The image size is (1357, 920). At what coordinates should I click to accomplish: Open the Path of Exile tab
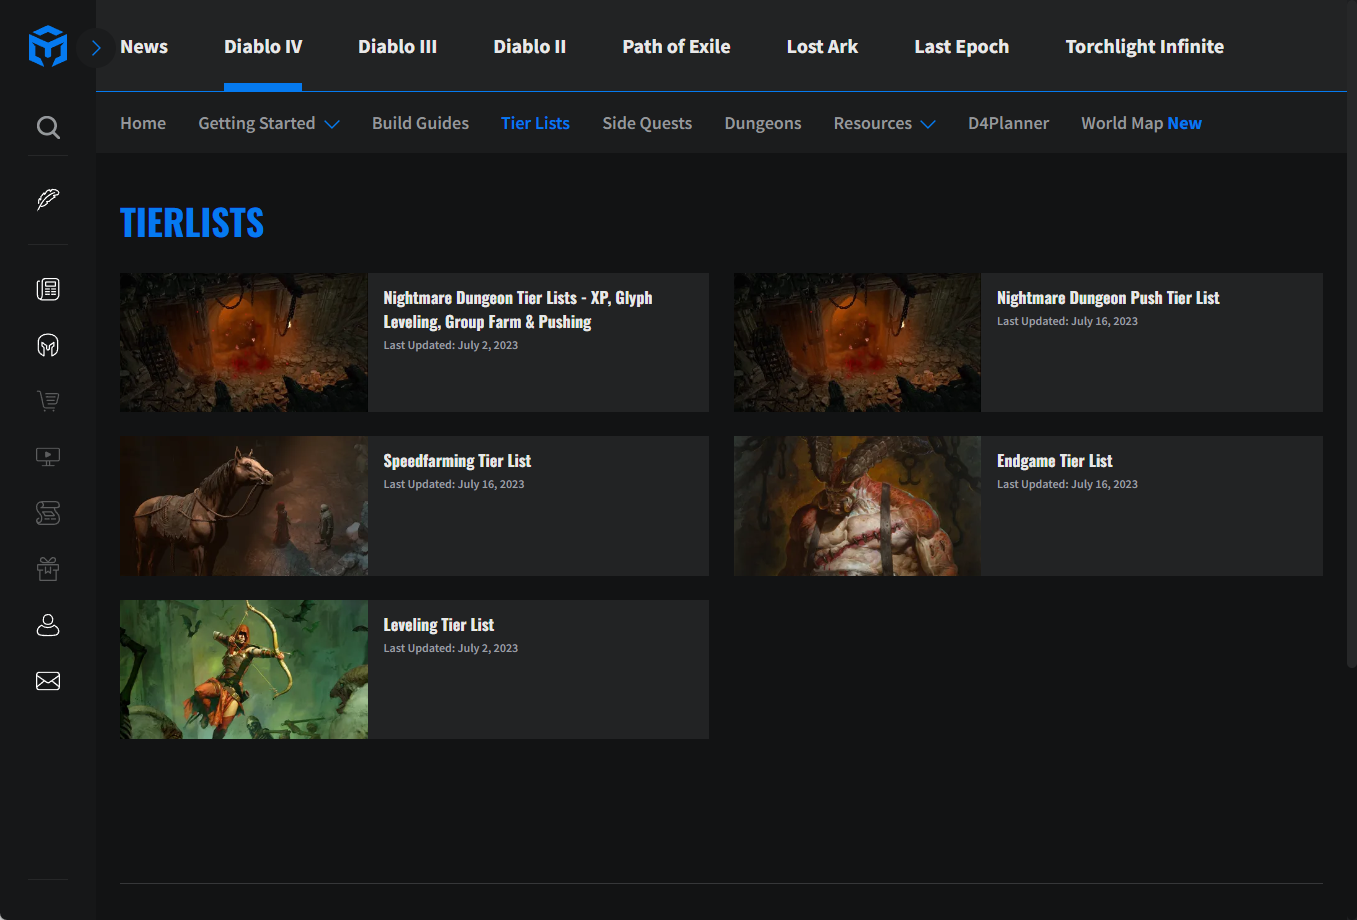tap(676, 47)
